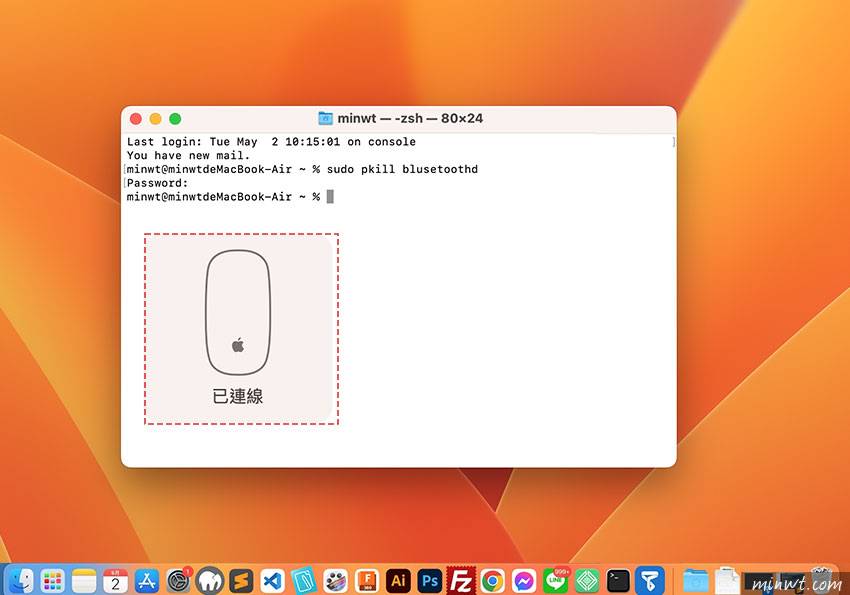Close the Terminal window with red button

[x=136, y=119]
